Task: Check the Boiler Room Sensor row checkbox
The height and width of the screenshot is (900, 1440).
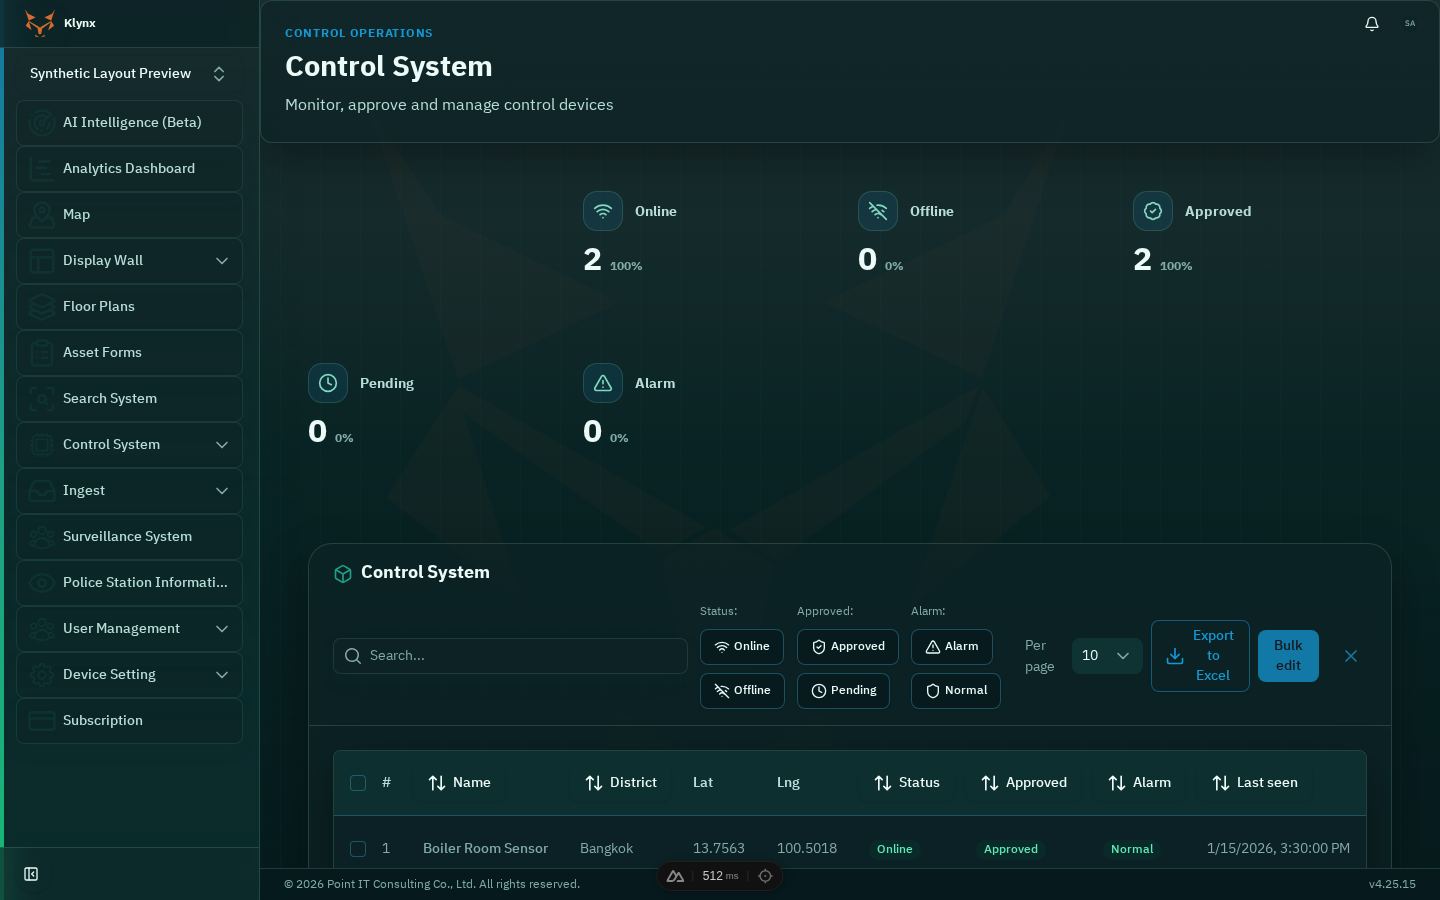Action: [358, 849]
